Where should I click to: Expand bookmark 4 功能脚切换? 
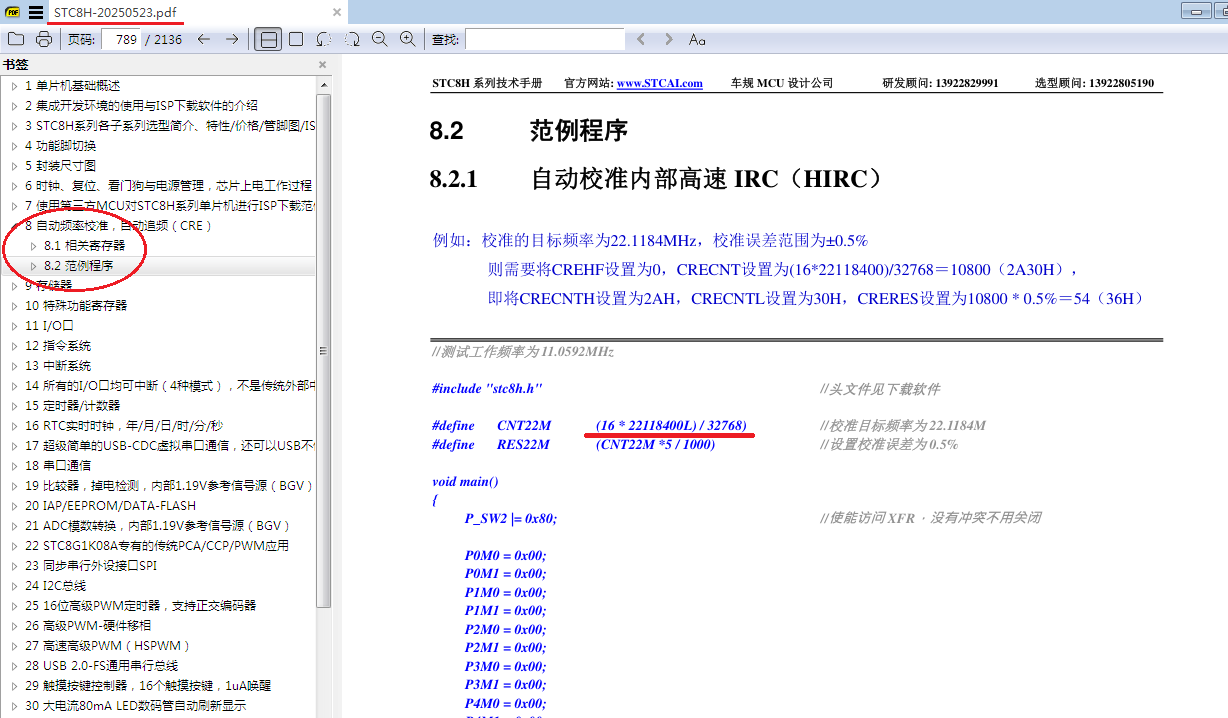(x=15, y=145)
